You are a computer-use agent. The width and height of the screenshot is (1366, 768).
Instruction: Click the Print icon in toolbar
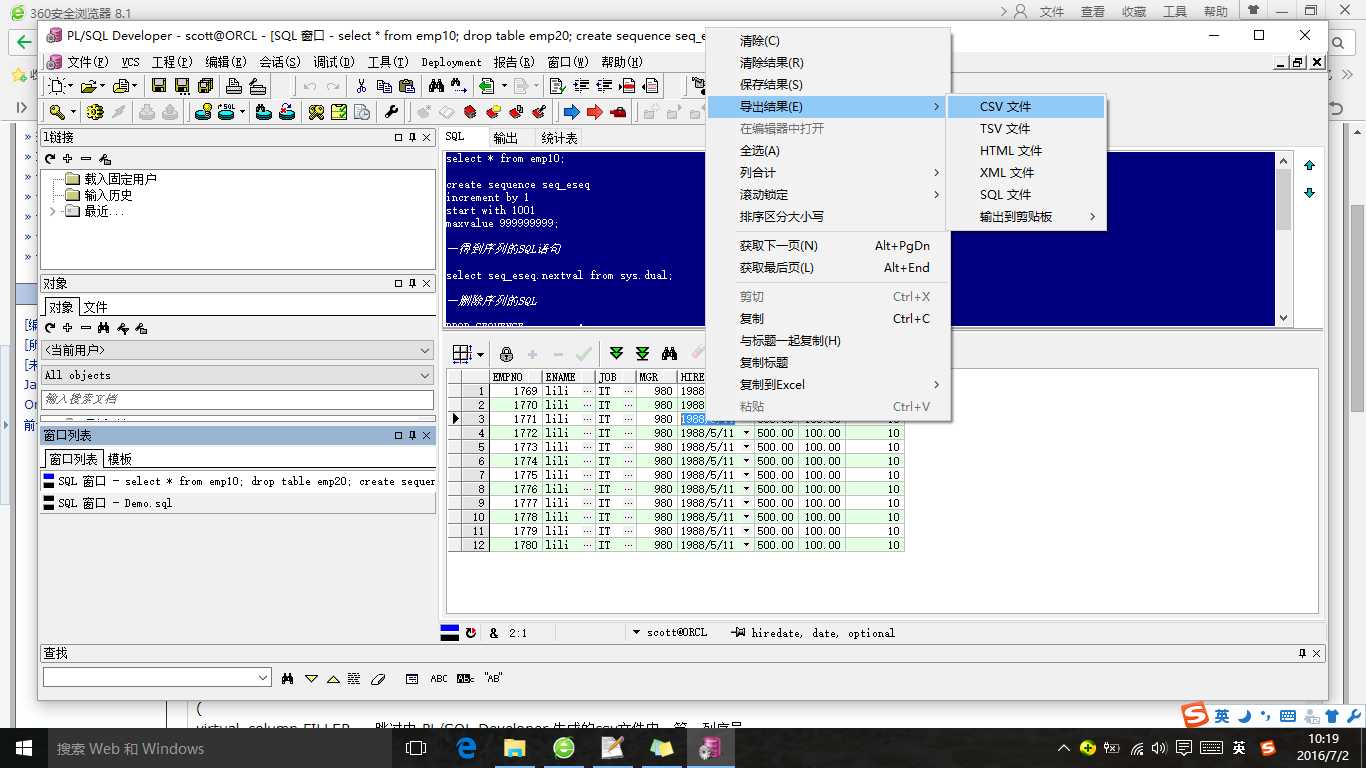pos(233,86)
